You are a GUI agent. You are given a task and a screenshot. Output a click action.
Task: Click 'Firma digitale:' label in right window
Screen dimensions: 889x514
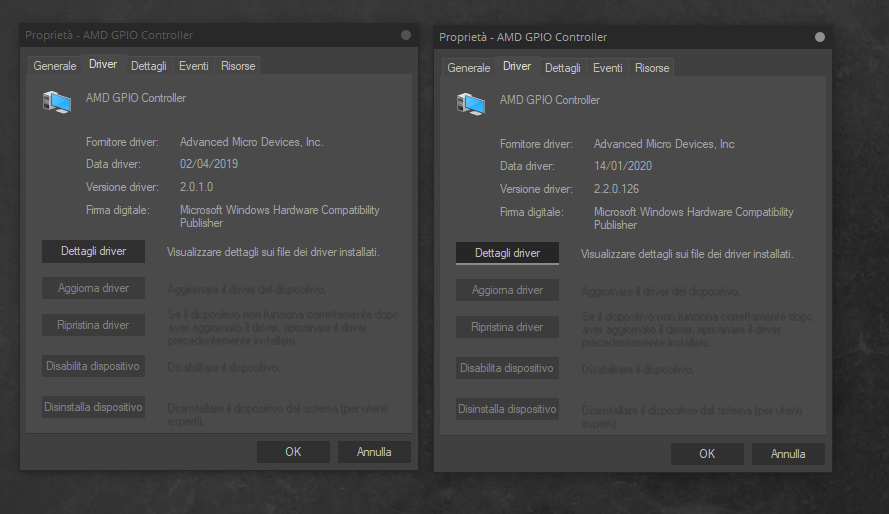pos(532,212)
